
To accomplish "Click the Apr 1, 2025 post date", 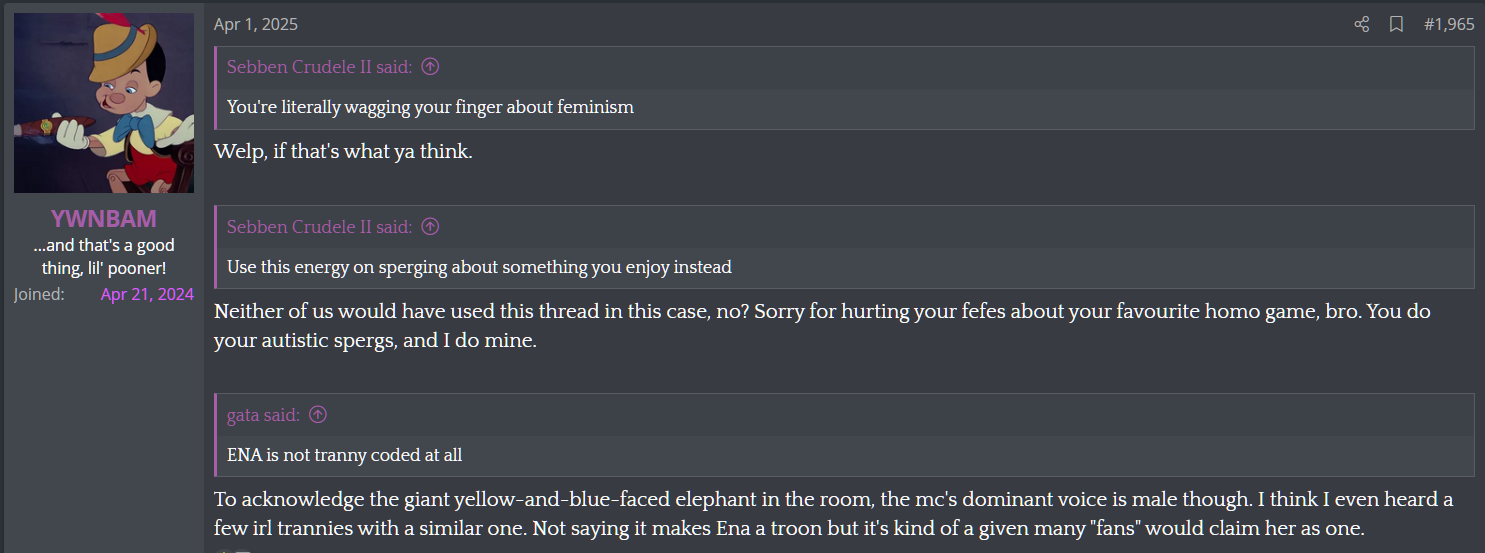I will (256, 24).
